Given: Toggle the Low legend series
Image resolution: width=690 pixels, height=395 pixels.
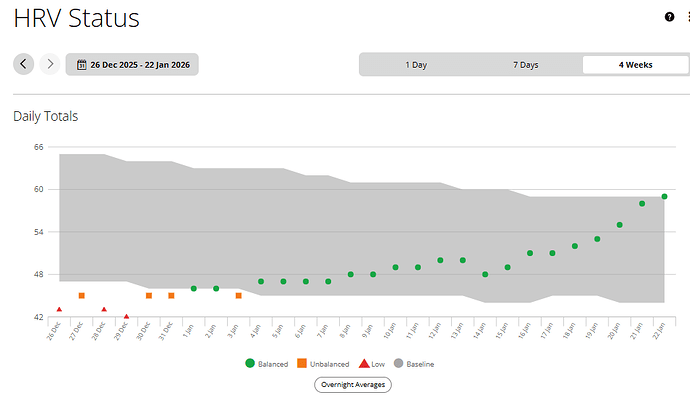Looking at the screenshot, I should 372,364.
